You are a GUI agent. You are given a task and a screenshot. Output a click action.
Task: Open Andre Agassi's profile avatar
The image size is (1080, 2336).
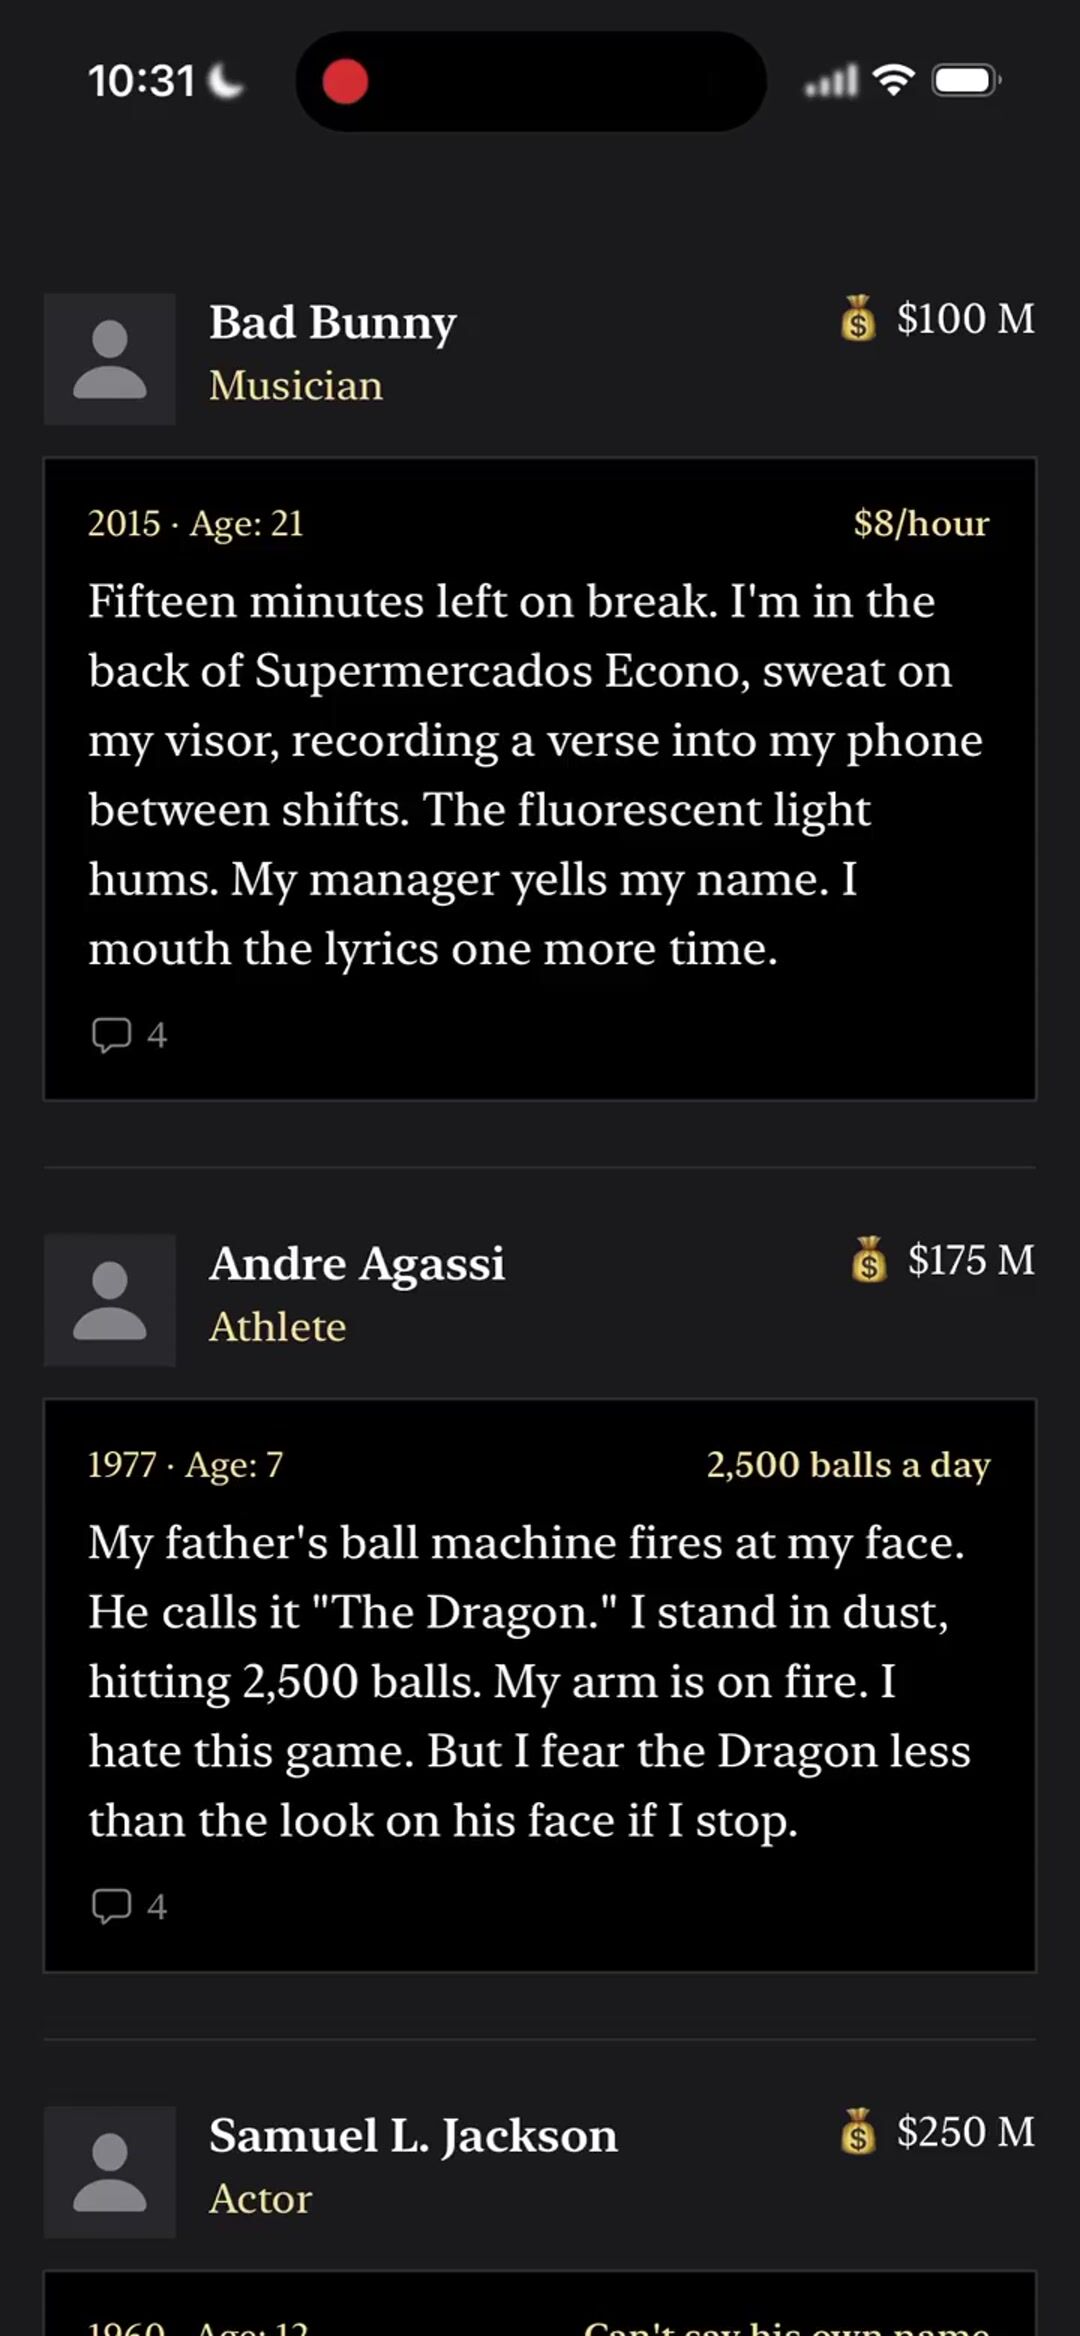point(110,1300)
